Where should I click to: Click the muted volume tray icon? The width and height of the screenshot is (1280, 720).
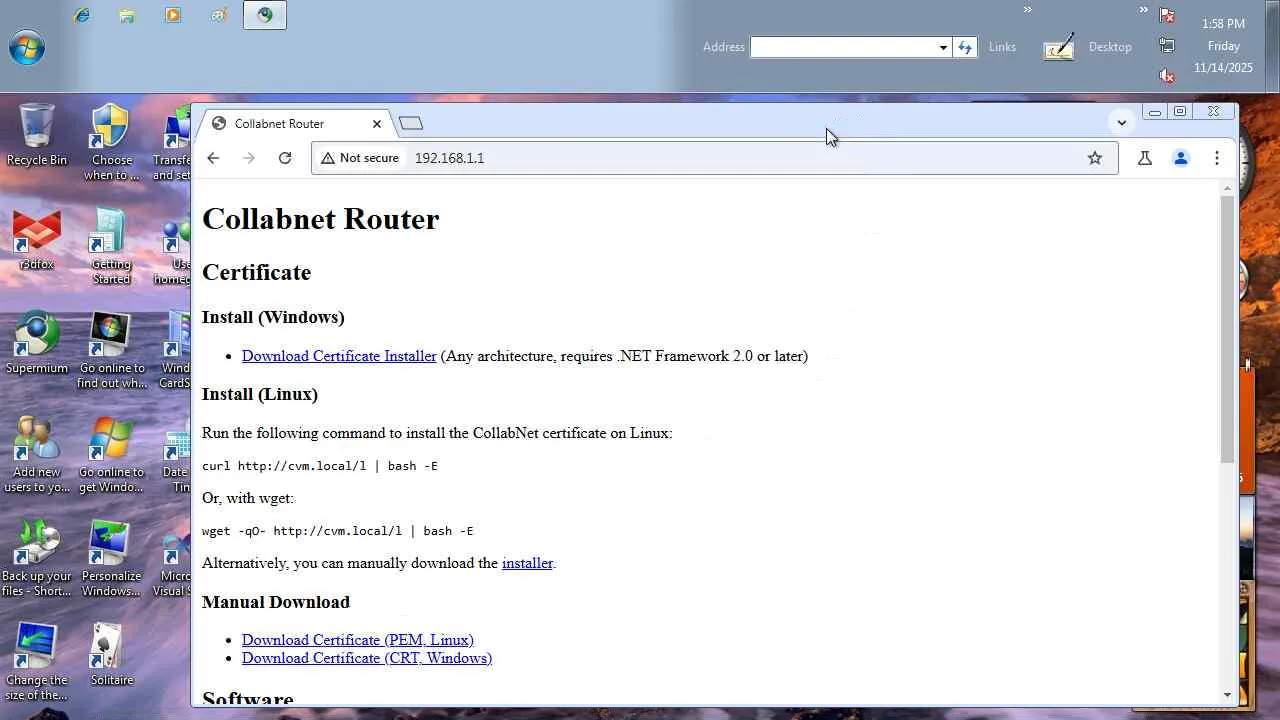(x=1167, y=75)
